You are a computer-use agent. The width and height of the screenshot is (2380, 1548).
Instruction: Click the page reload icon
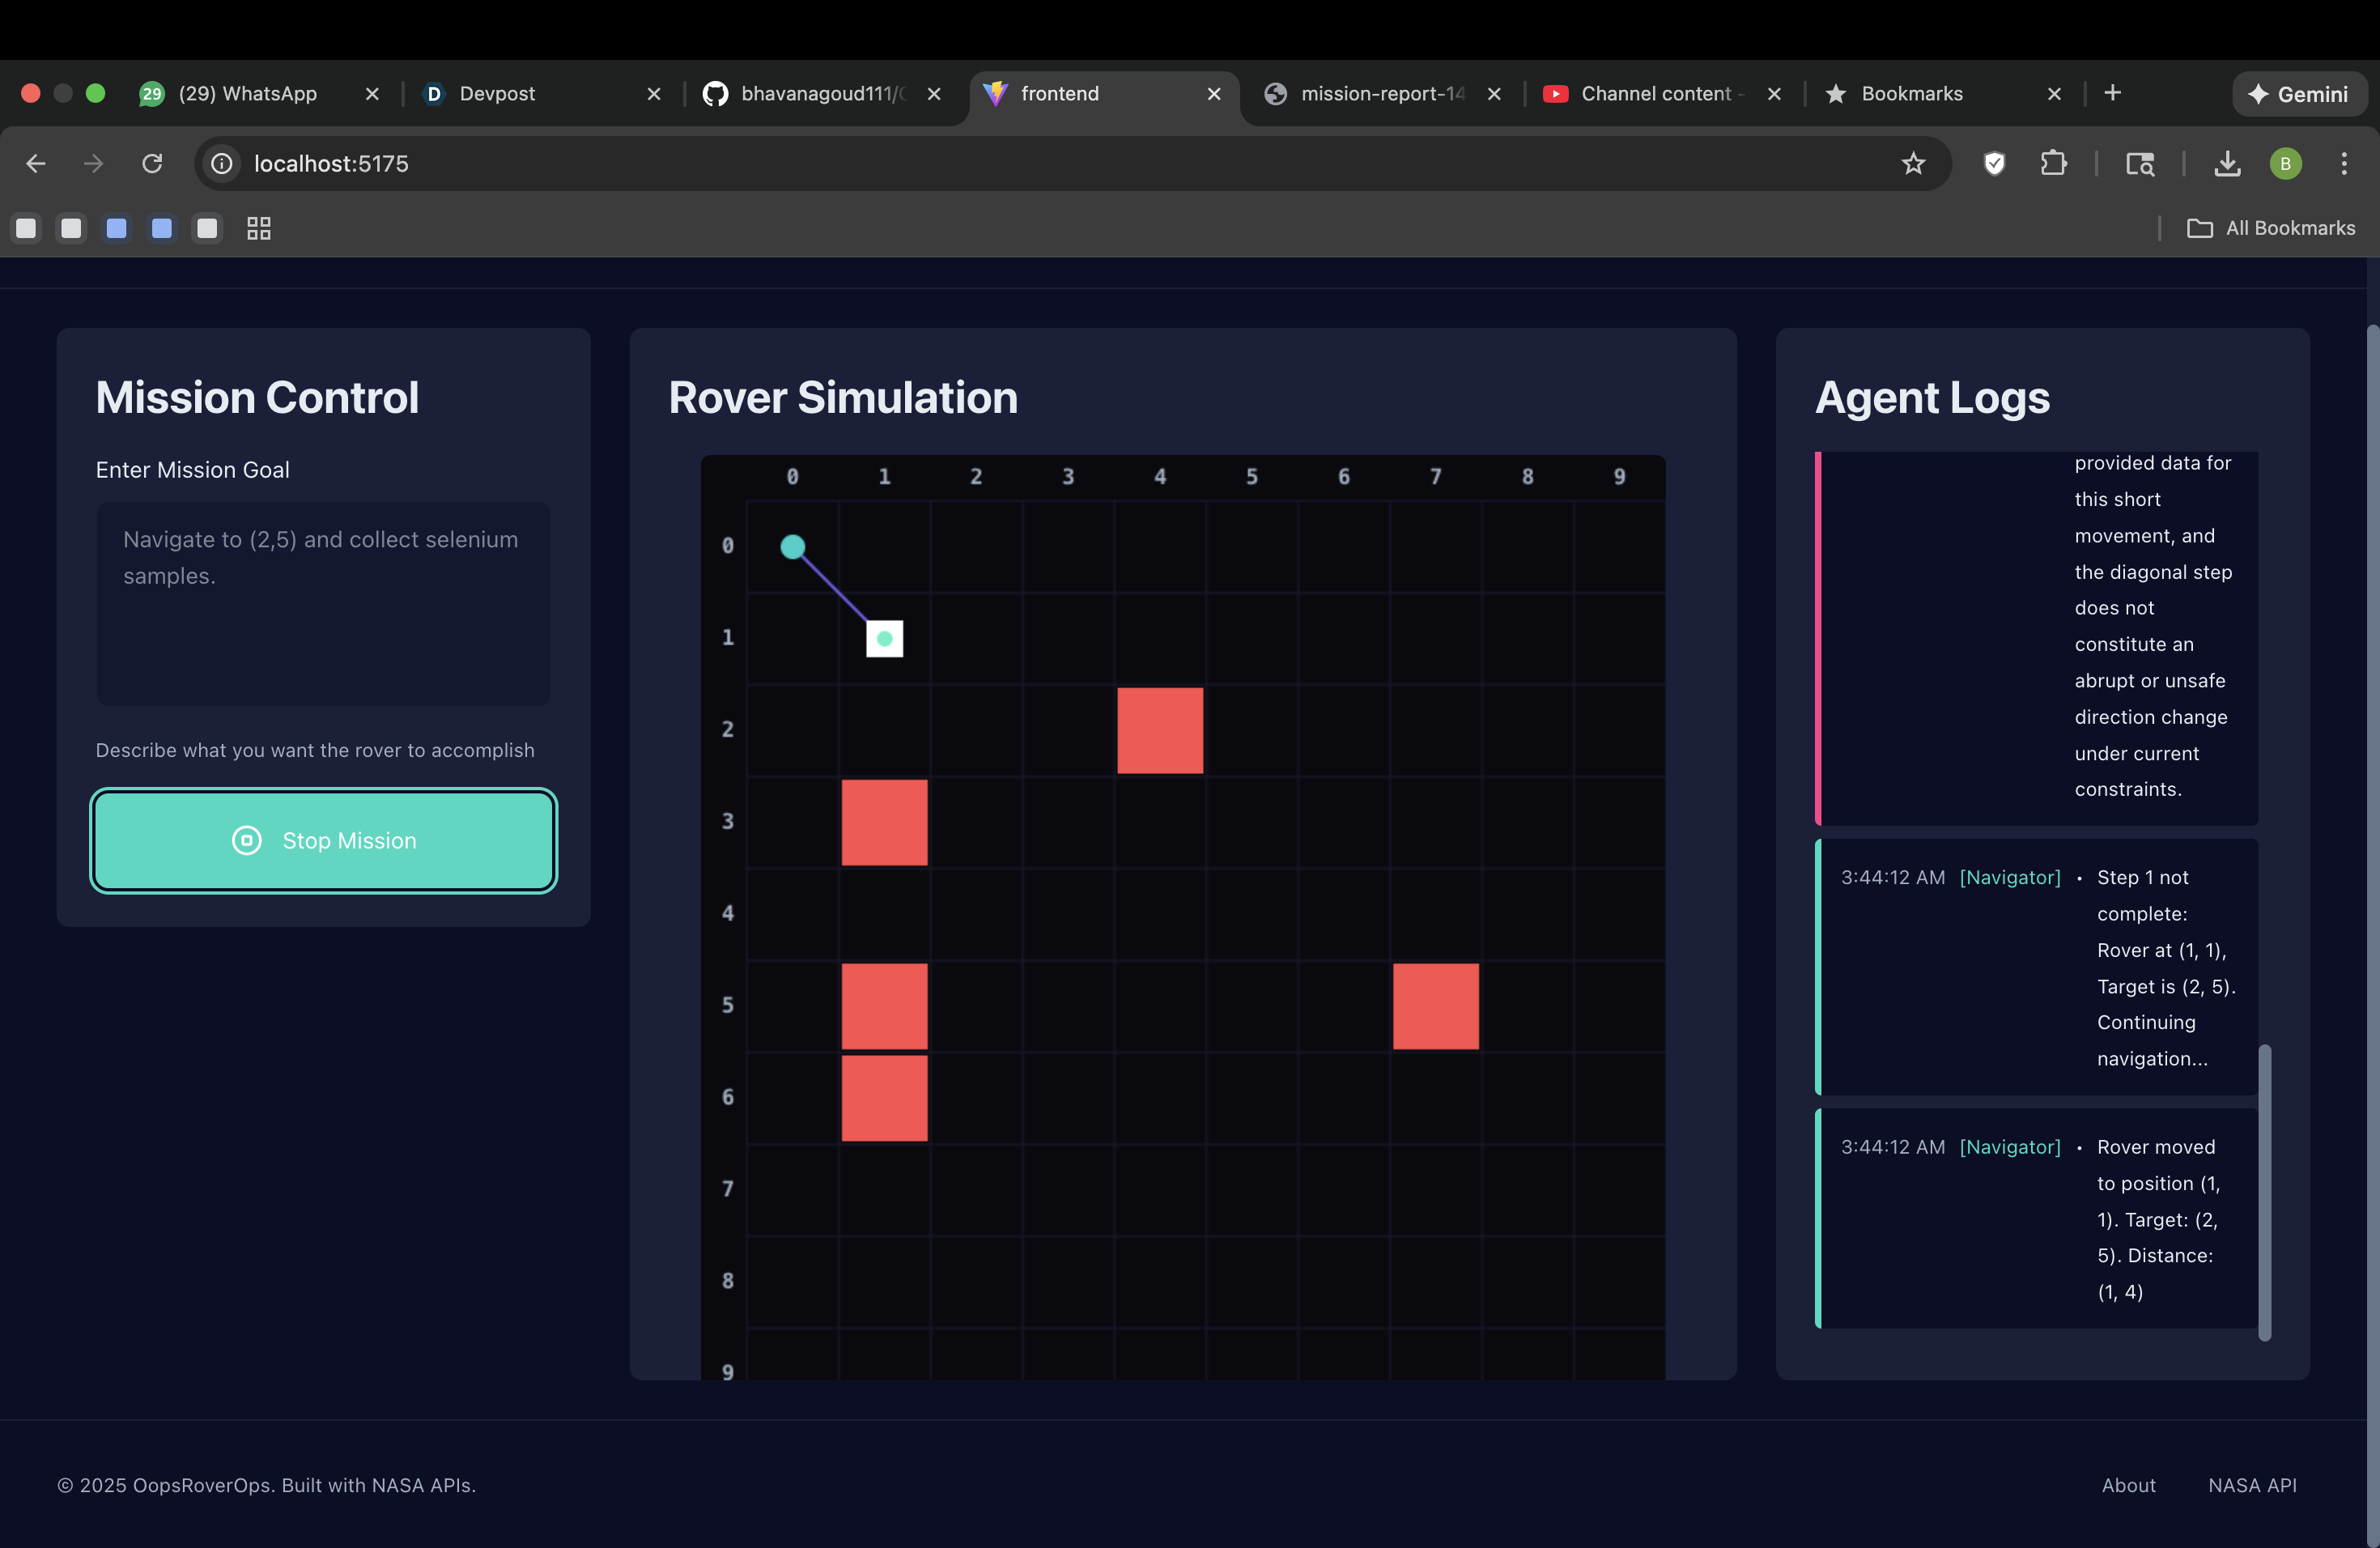point(152,163)
